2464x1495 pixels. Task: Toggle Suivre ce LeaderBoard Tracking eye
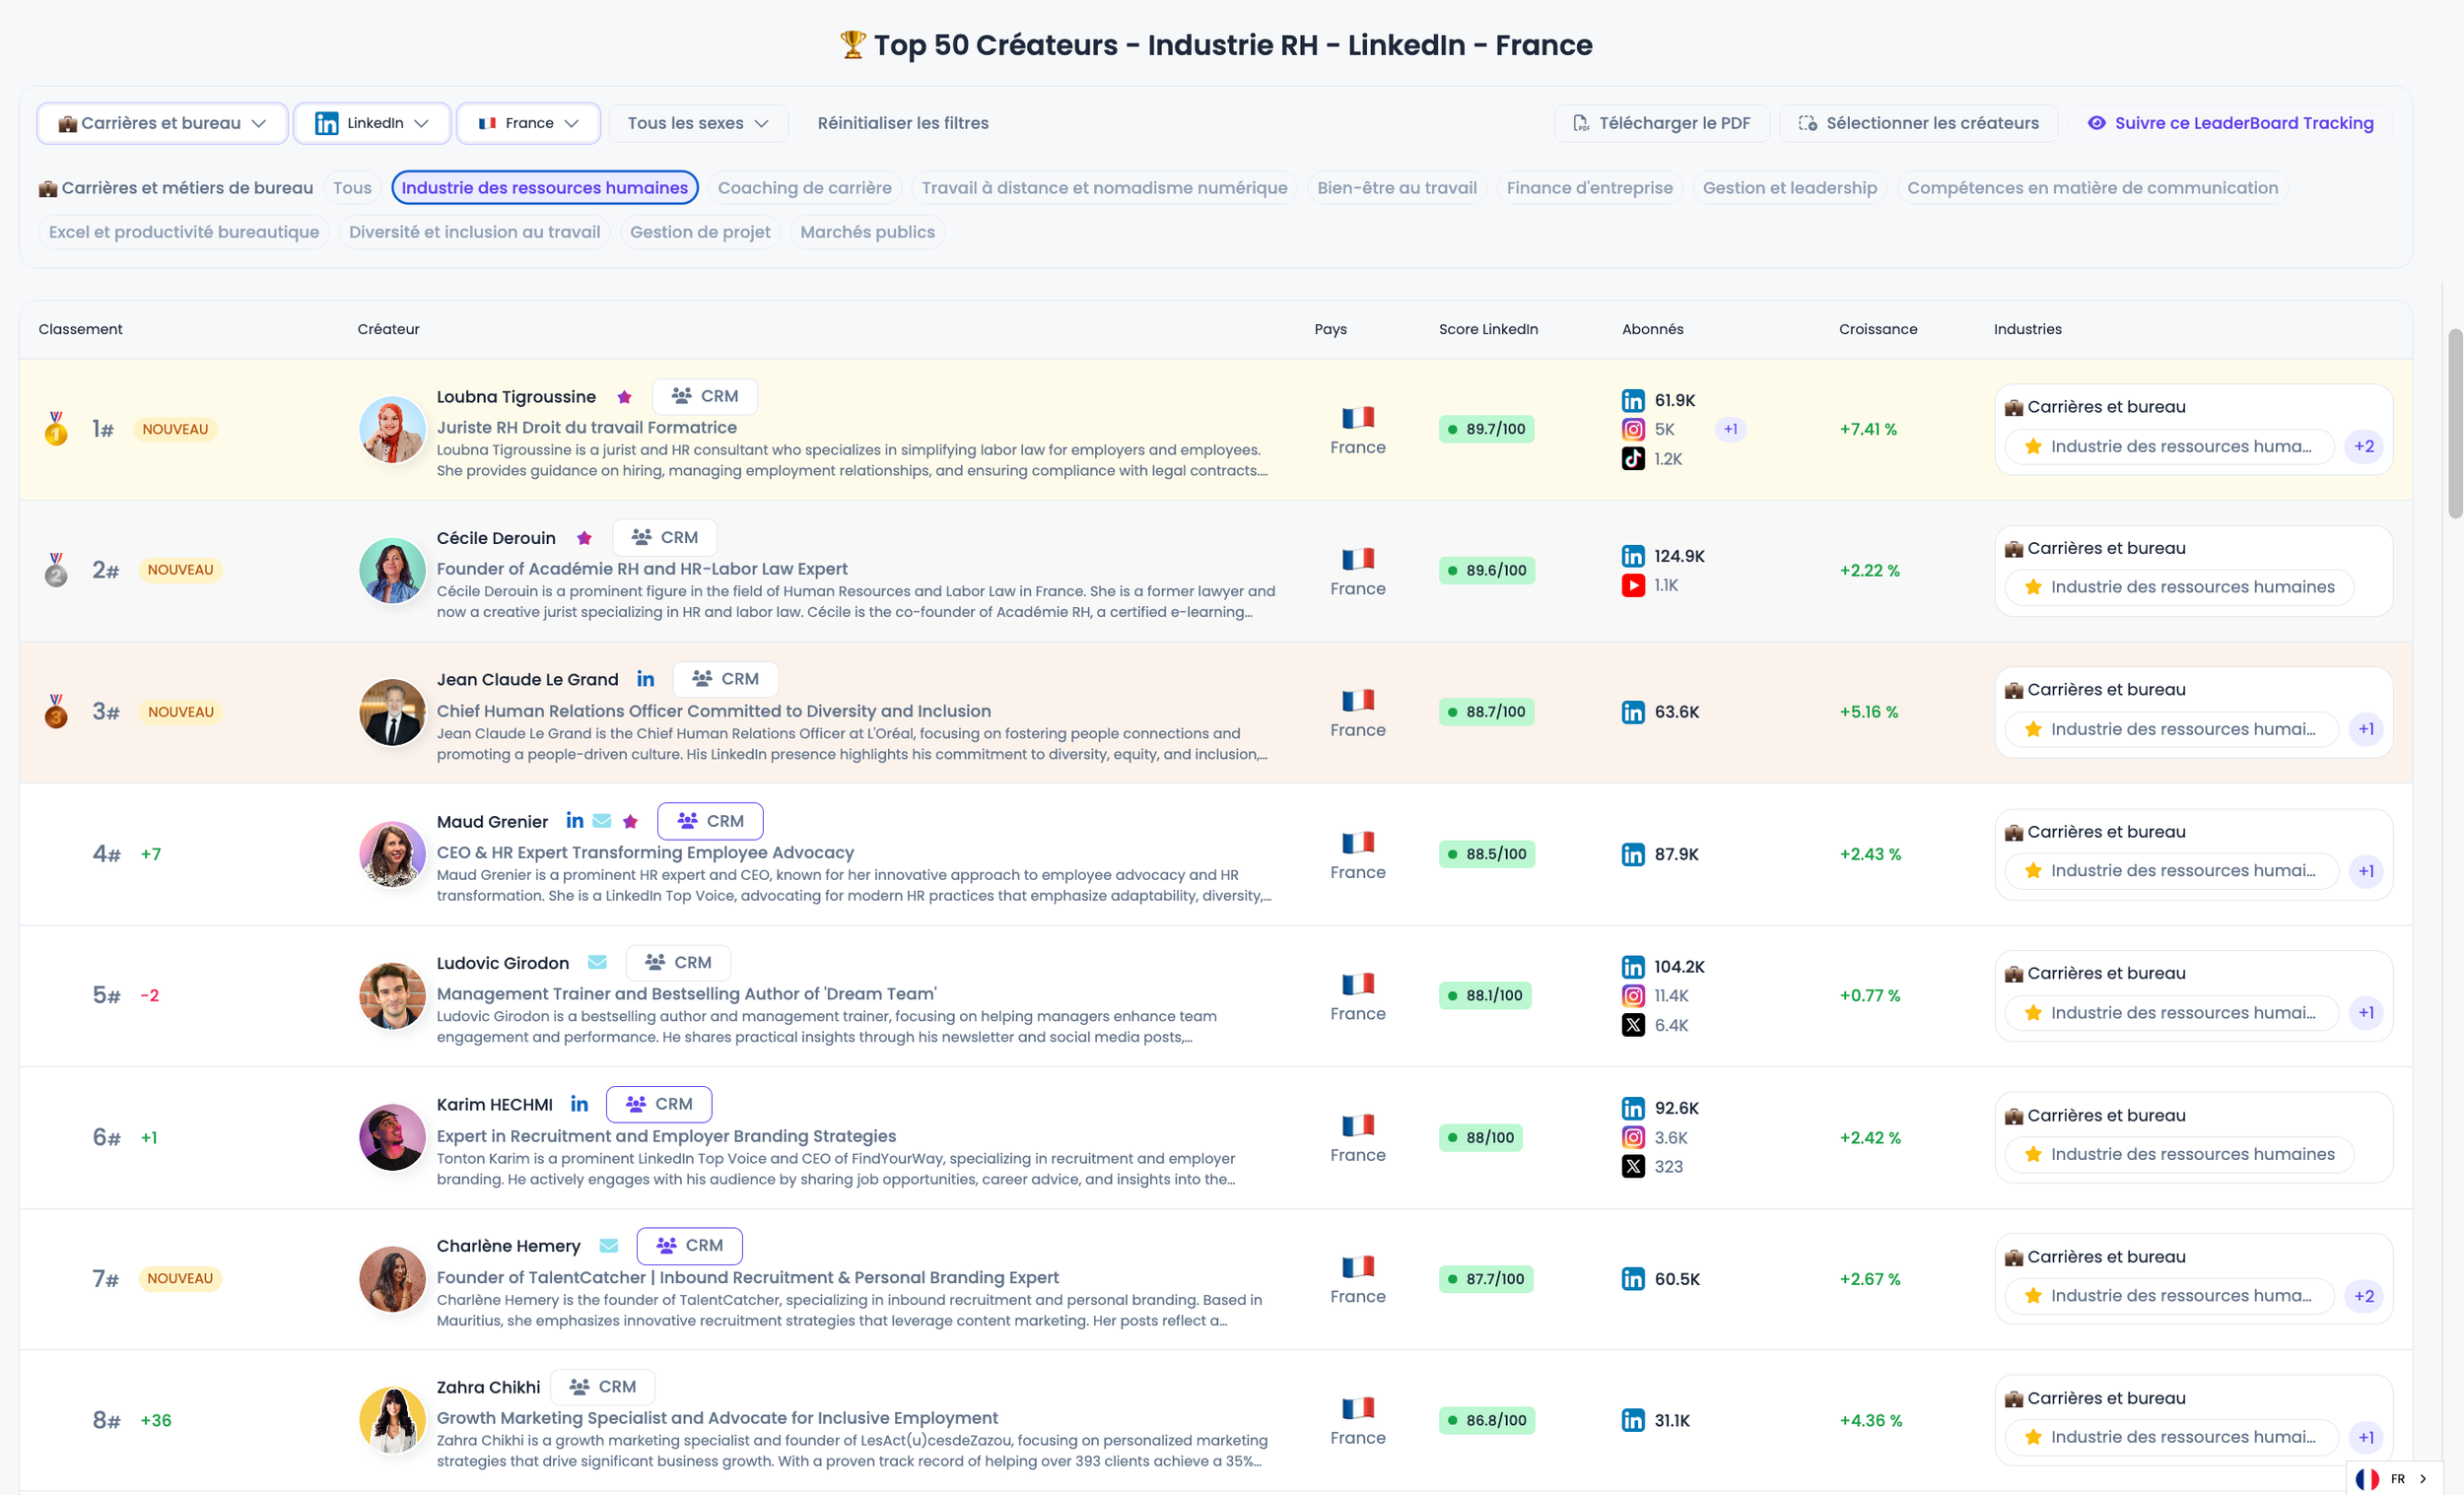click(x=2097, y=123)
